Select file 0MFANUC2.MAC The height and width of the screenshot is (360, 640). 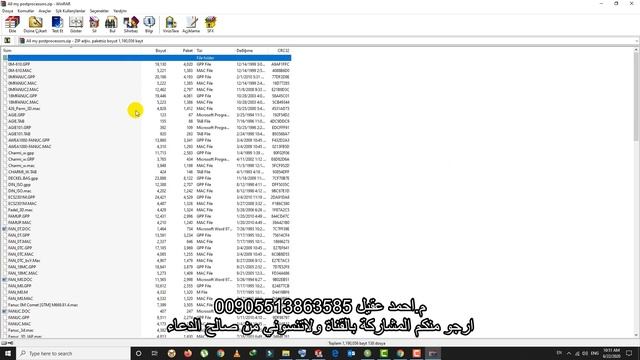point(23,89)
